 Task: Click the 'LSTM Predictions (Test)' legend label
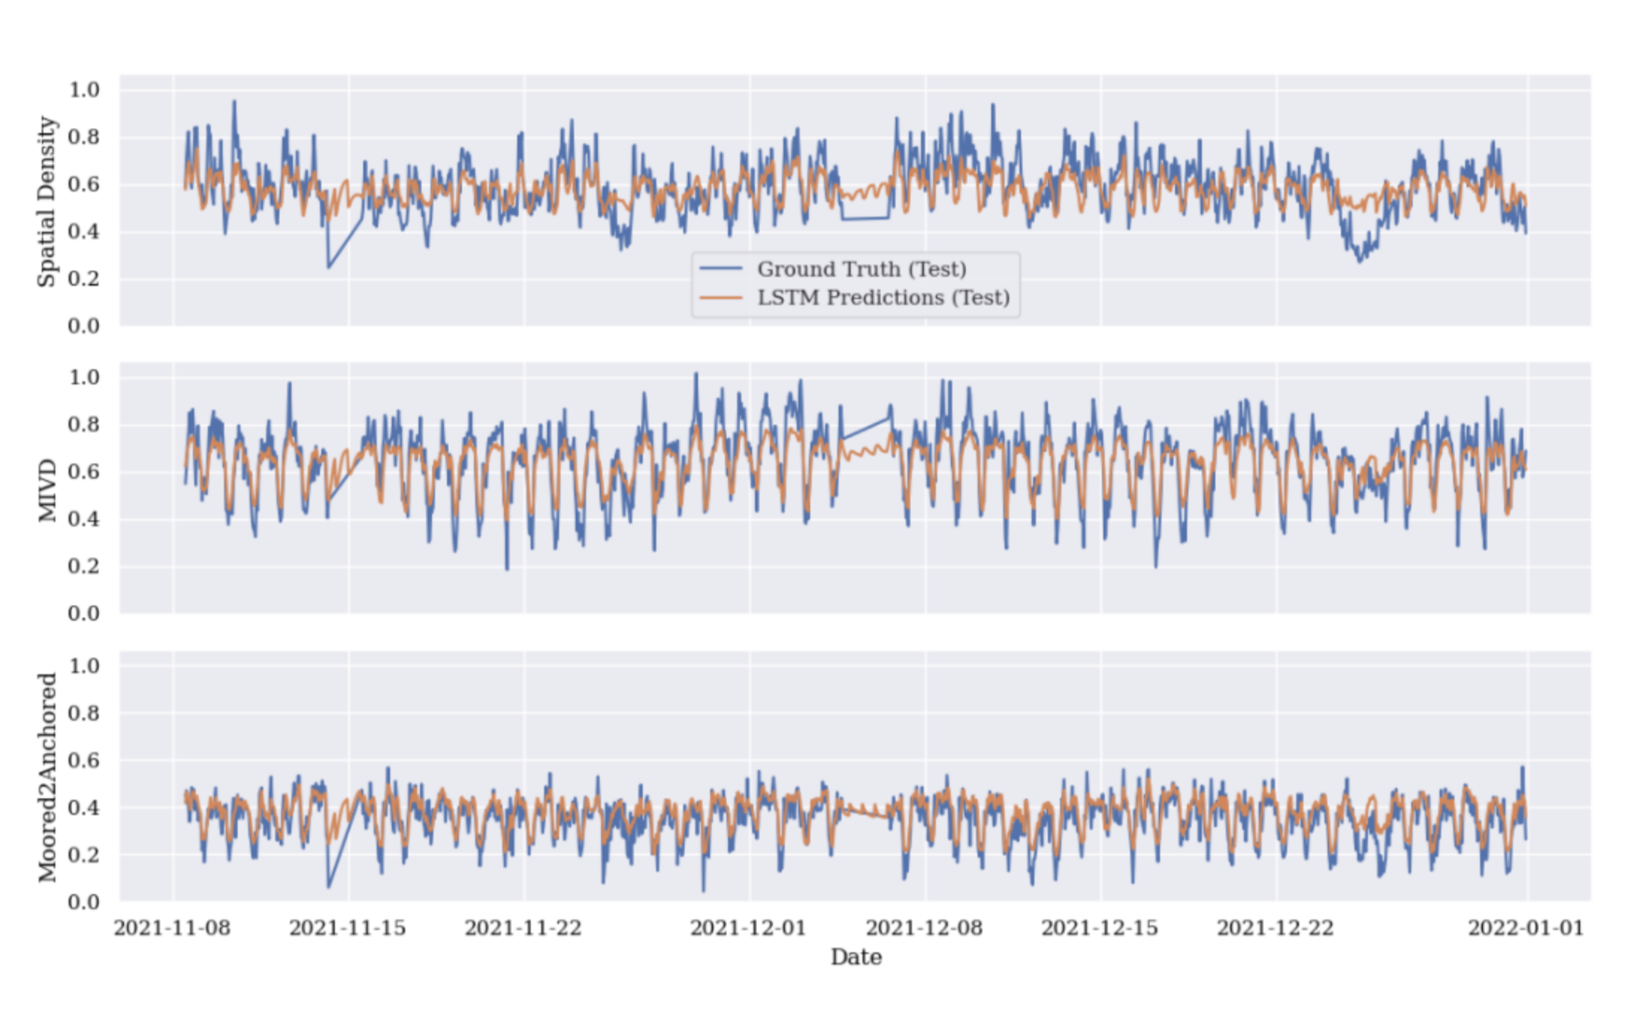(x=883, y=298)
